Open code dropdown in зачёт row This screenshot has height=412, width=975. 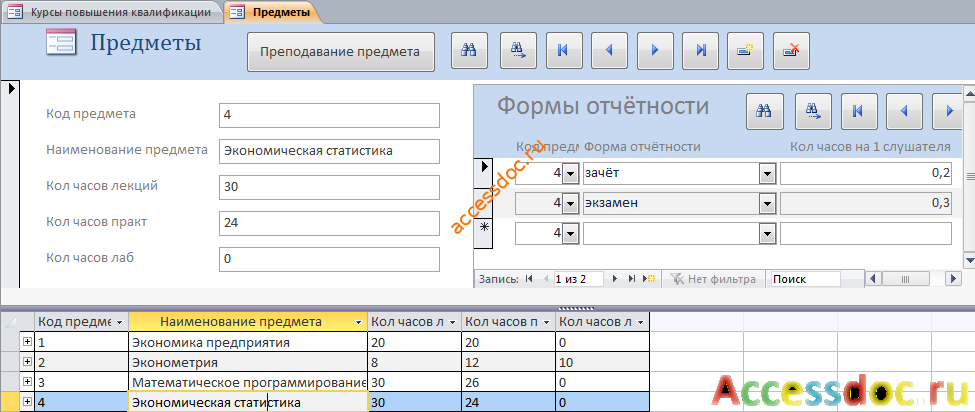[570, 175]
